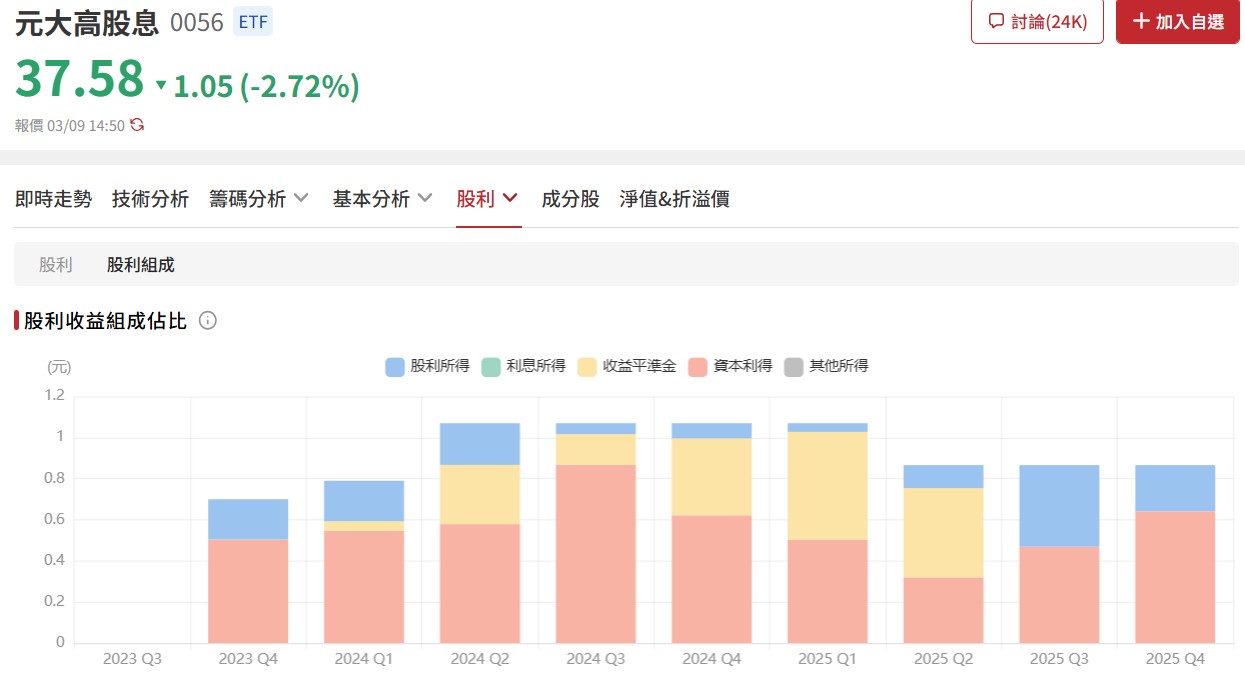
Task: Click the speech bubble icon on 討論 button
Action: 996,21
